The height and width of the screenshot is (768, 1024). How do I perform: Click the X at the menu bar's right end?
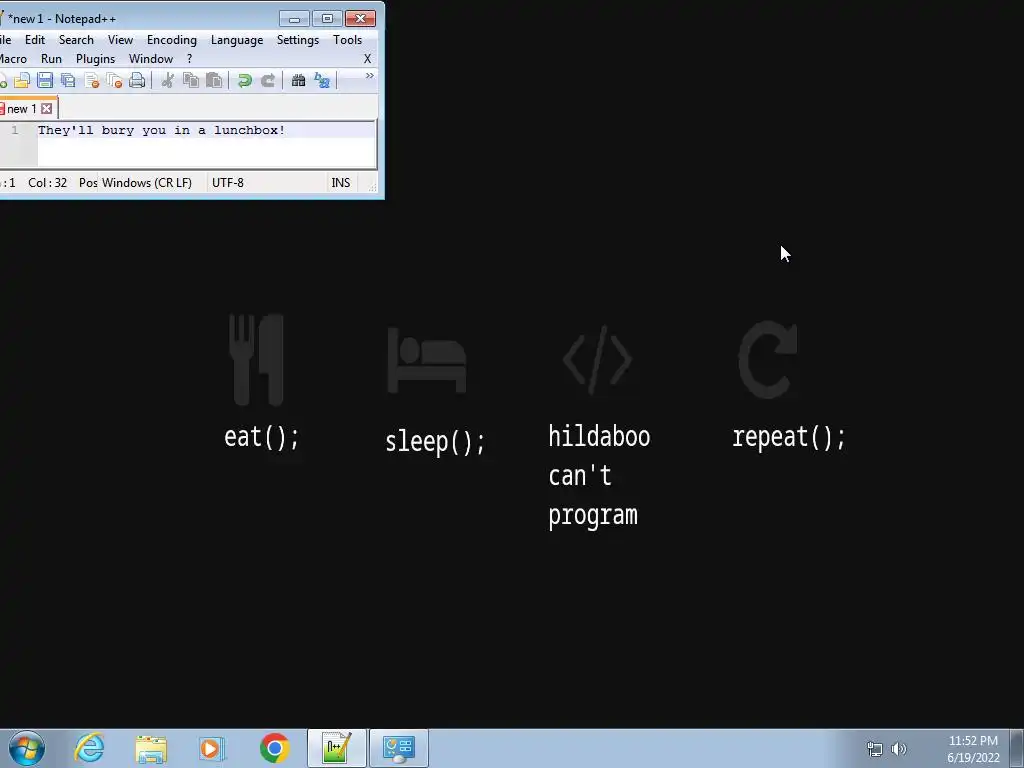367,59
